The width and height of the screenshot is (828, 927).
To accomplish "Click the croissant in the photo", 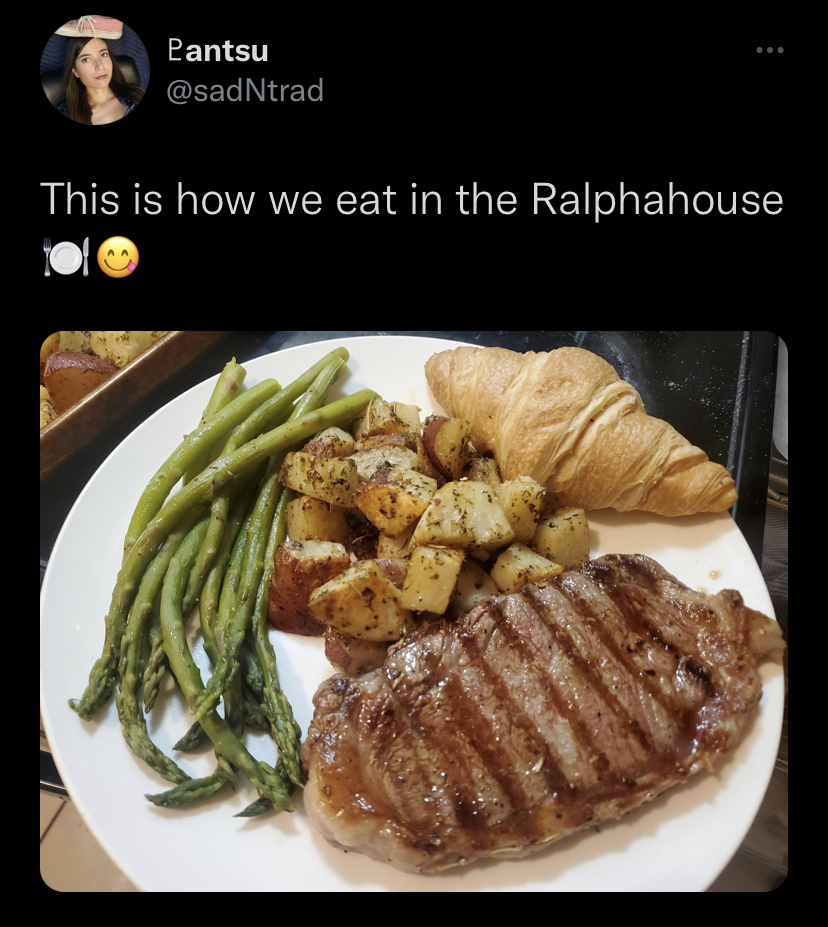I will click(579, 429).
